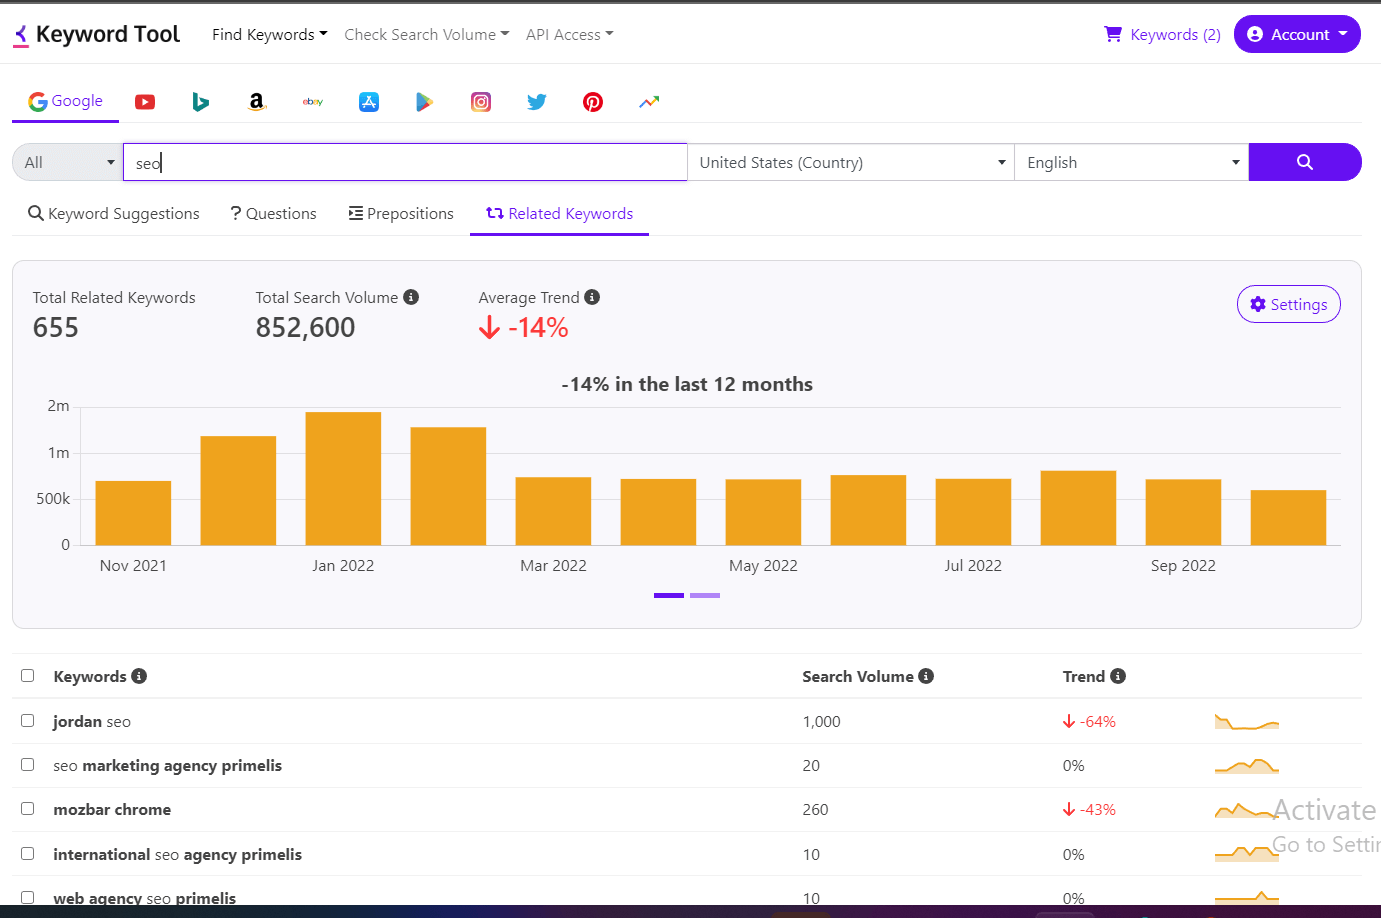
Task: Click the Jan 2022 chart bar
Action: click(343, 478)
